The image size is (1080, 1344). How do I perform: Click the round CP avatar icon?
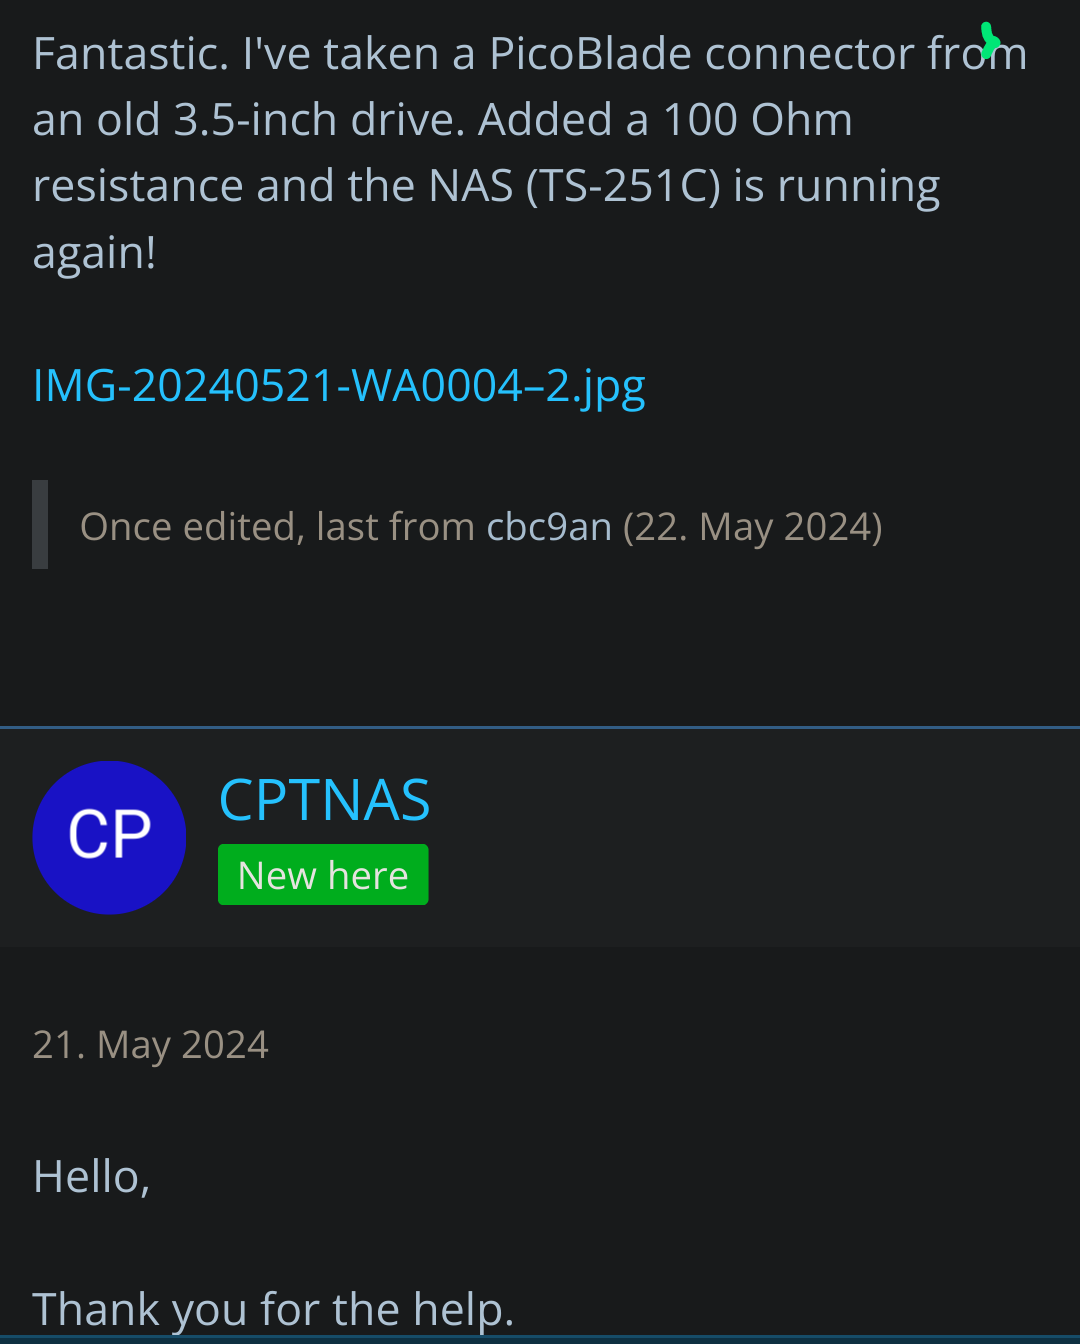click(109, 837)
